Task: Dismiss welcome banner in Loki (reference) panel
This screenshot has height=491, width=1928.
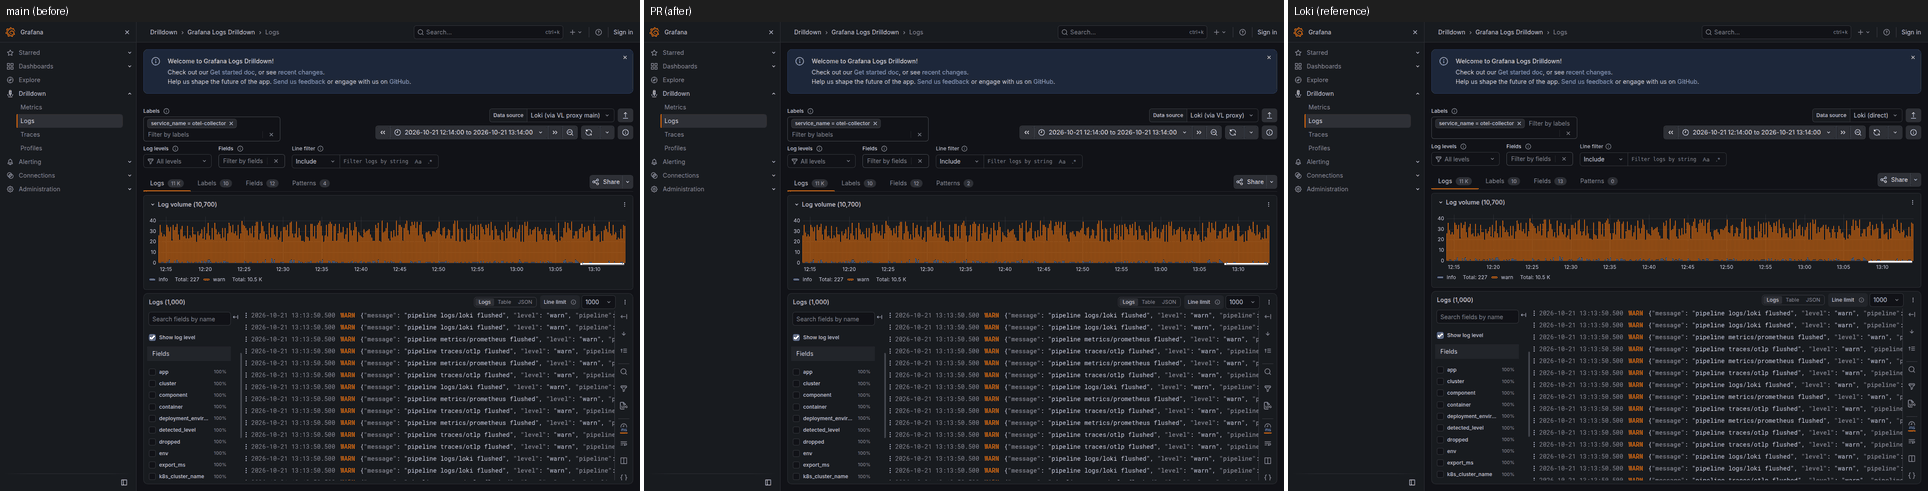Action: click(1913, 57)
